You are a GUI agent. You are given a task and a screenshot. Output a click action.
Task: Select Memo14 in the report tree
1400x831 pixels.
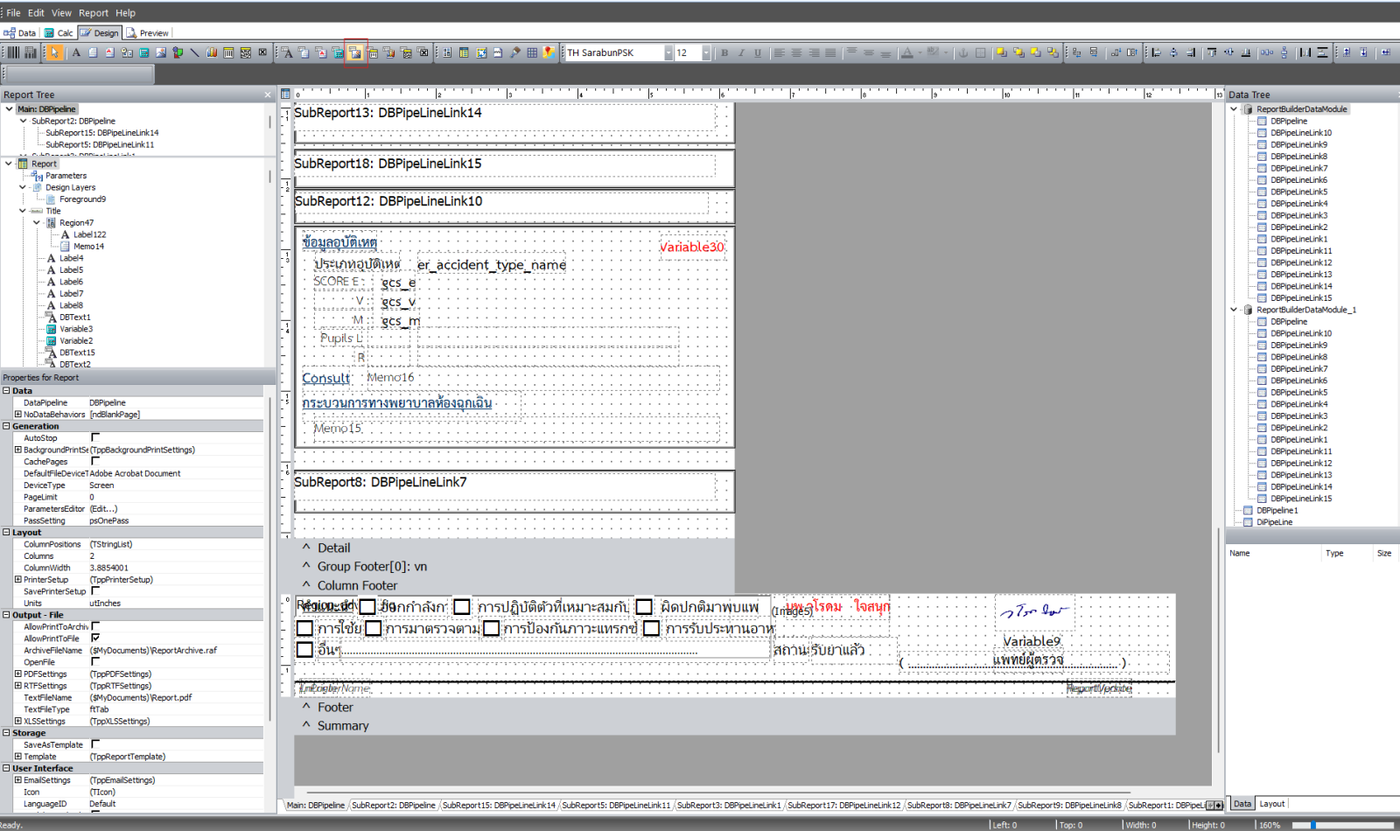[x=89, y=246]
